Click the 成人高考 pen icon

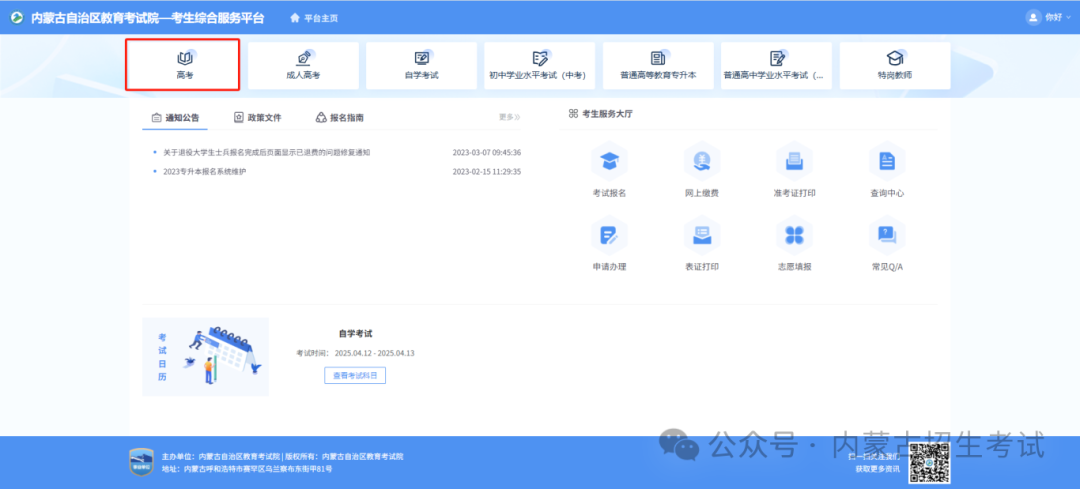click(x=303, y=58)
